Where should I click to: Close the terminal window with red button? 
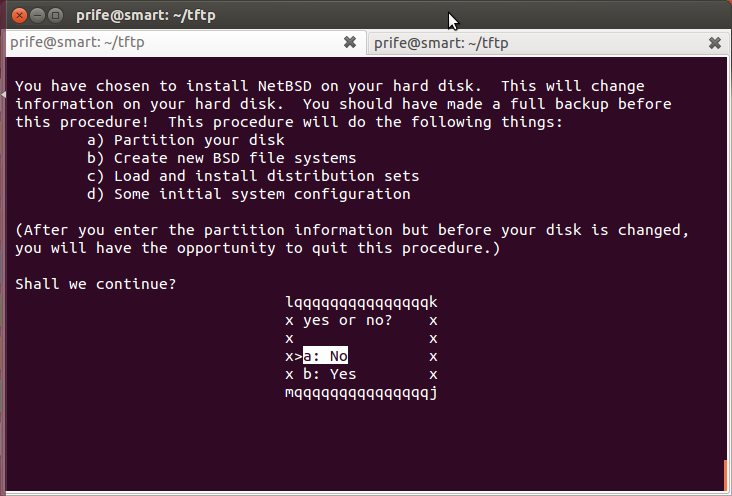[x=19, y=15]
